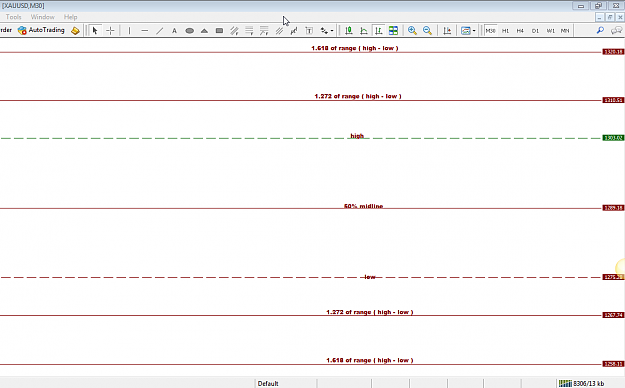Choose the triangle shape tool
This screenshot has width=625, height=388.
click(x=204, y=31)
